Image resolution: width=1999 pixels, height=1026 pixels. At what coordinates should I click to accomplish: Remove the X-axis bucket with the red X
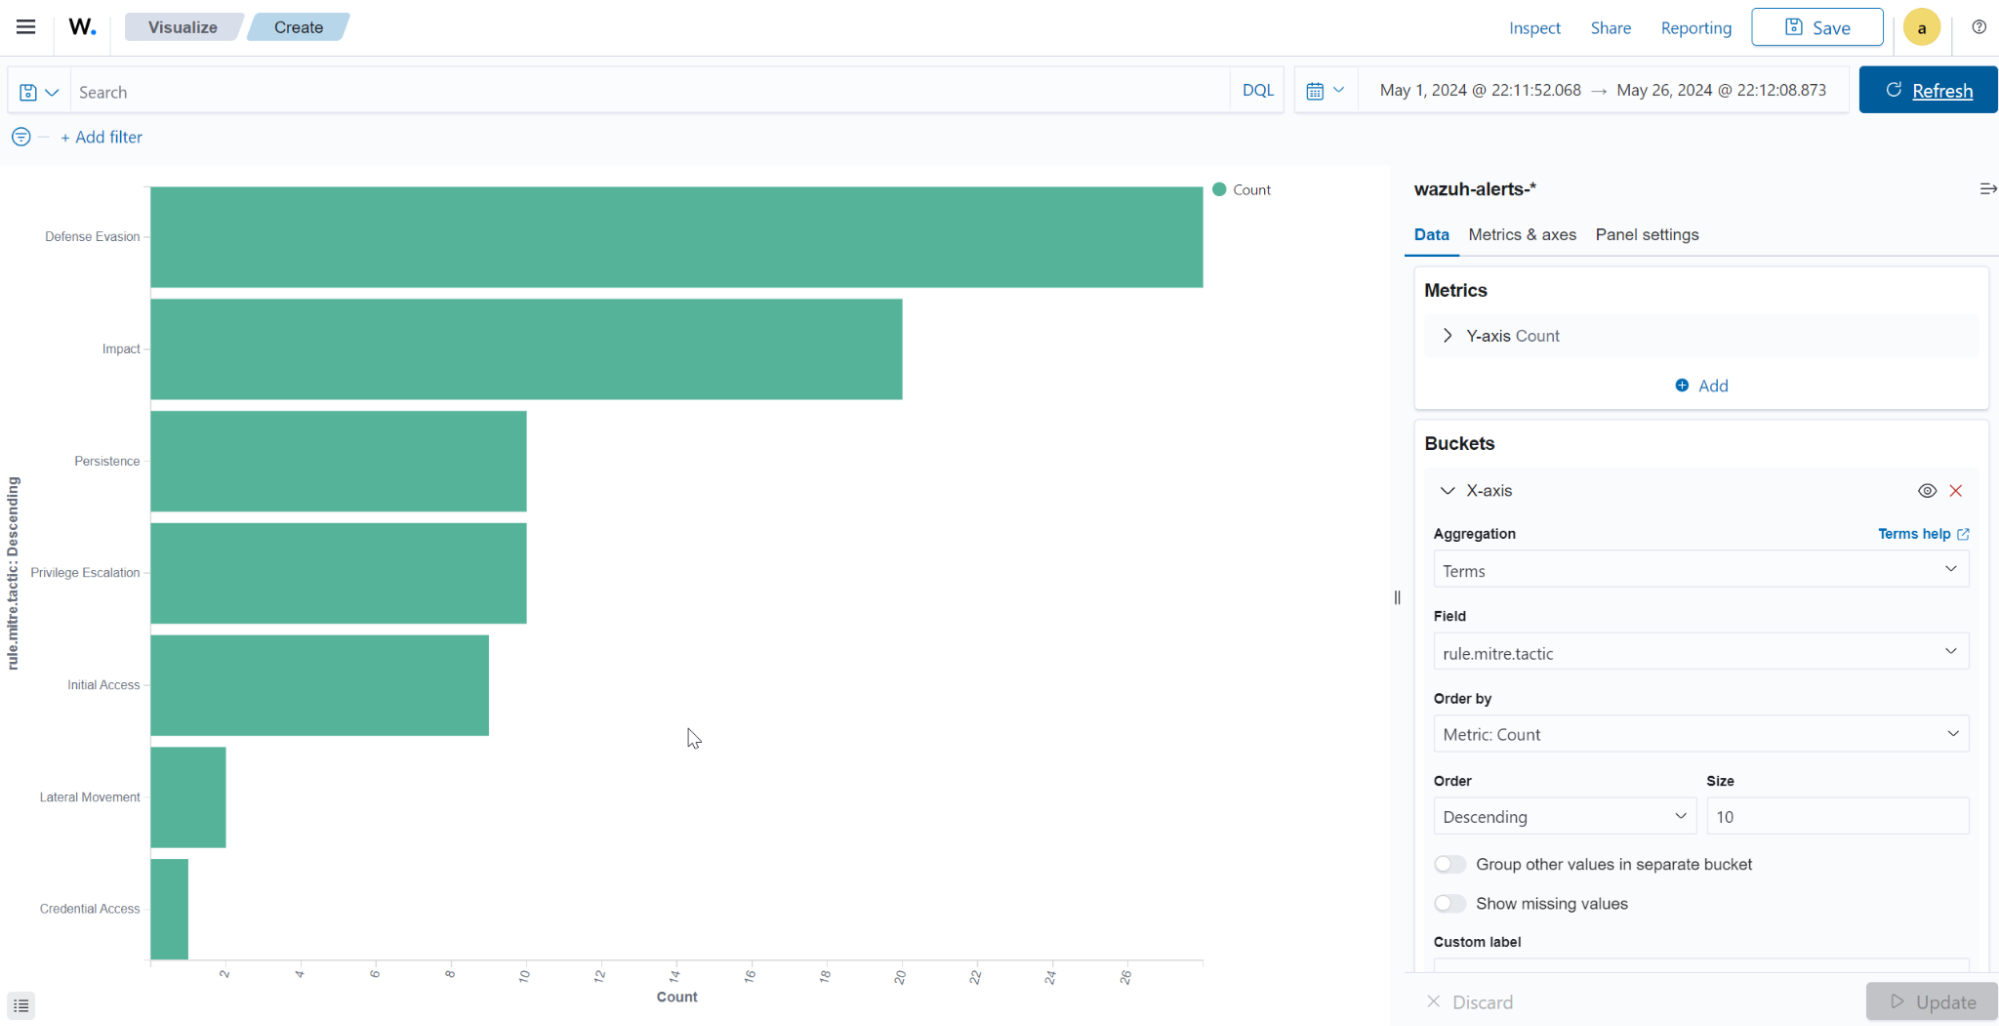(x=1957, y=490)
